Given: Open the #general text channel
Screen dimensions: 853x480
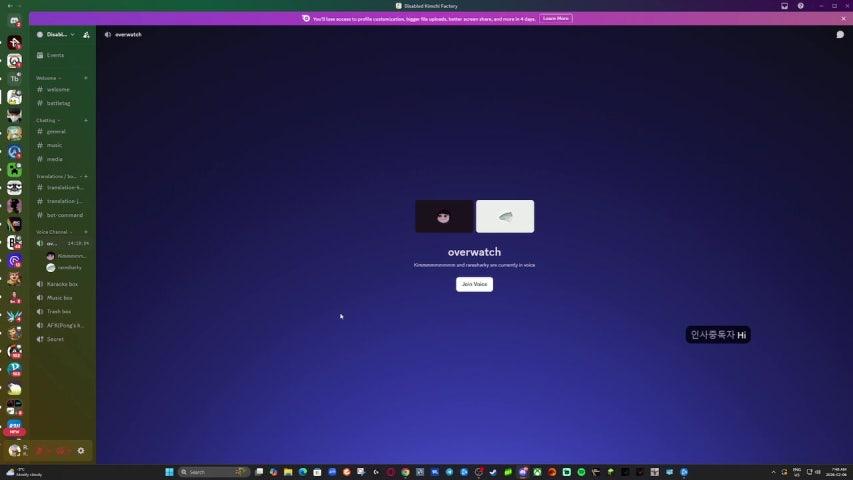Looking at the screenshot, I should tap(62, 132).
